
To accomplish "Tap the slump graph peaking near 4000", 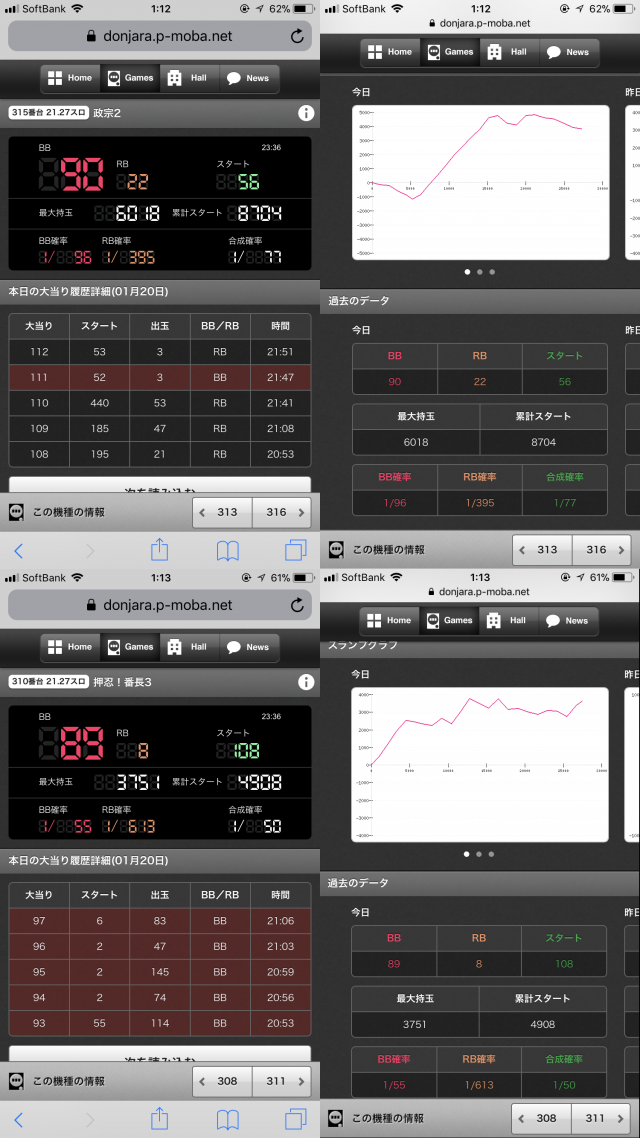I will coord(479,764).
